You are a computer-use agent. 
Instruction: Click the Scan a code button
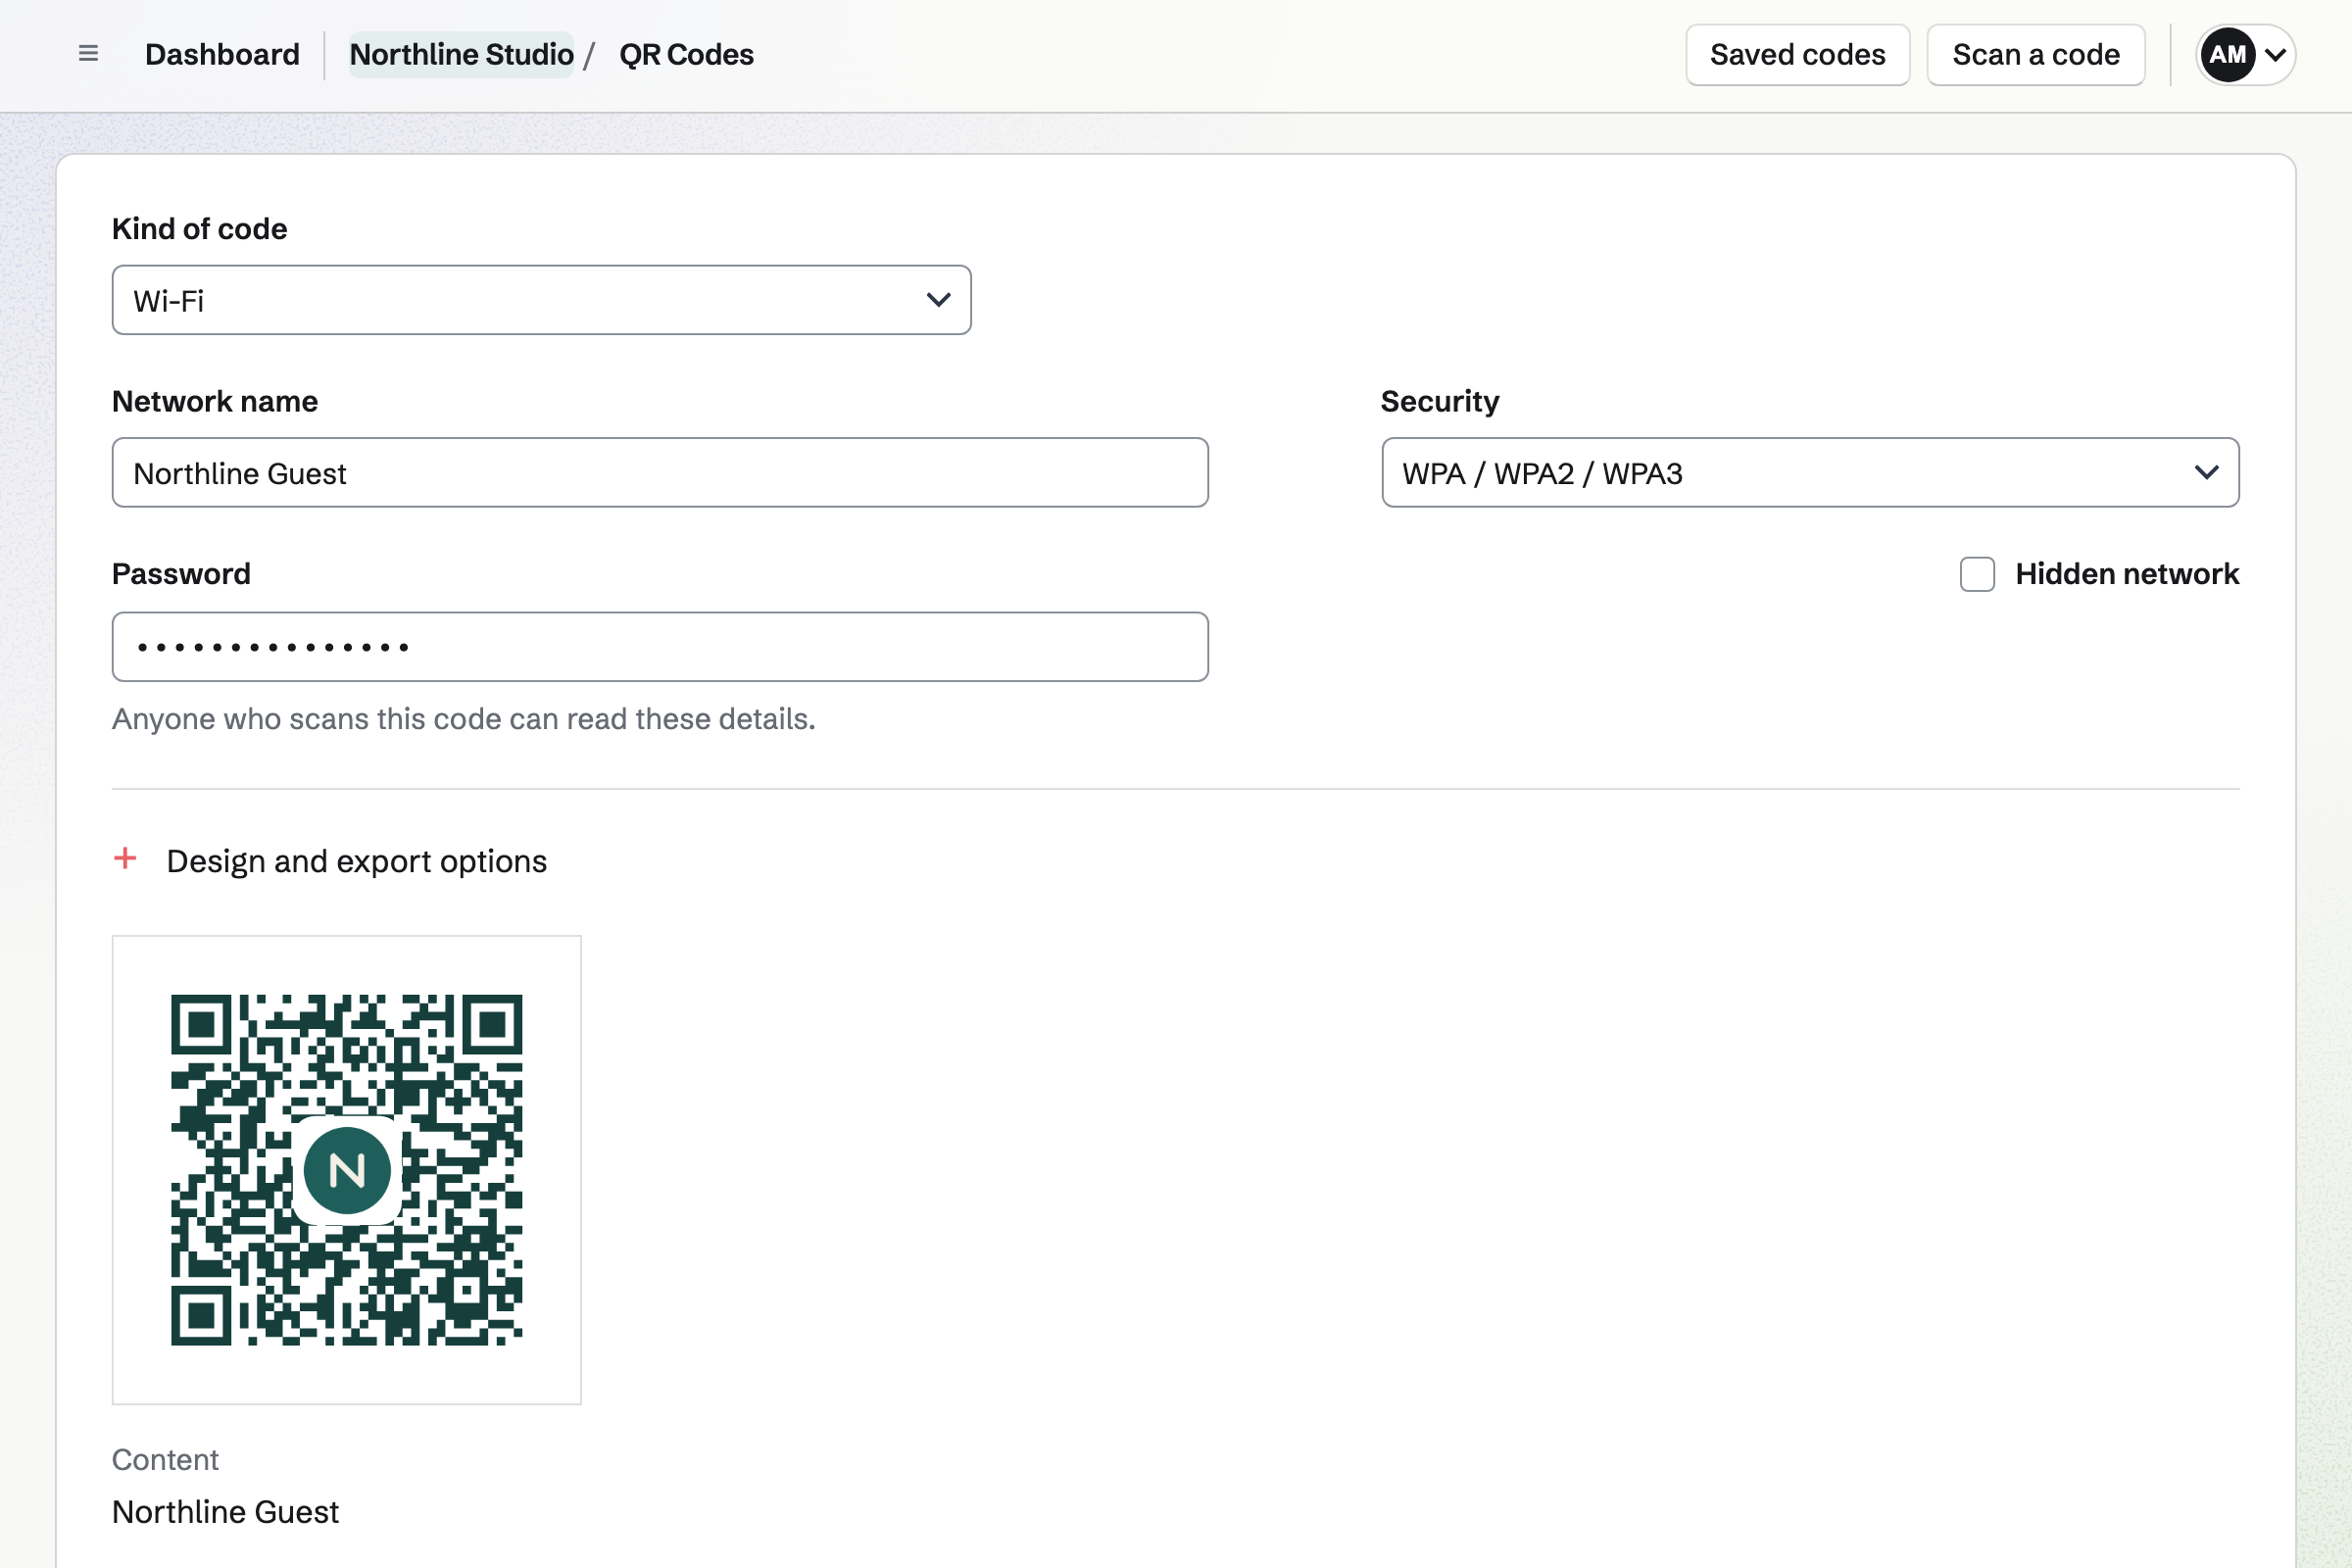point(2035,54)
